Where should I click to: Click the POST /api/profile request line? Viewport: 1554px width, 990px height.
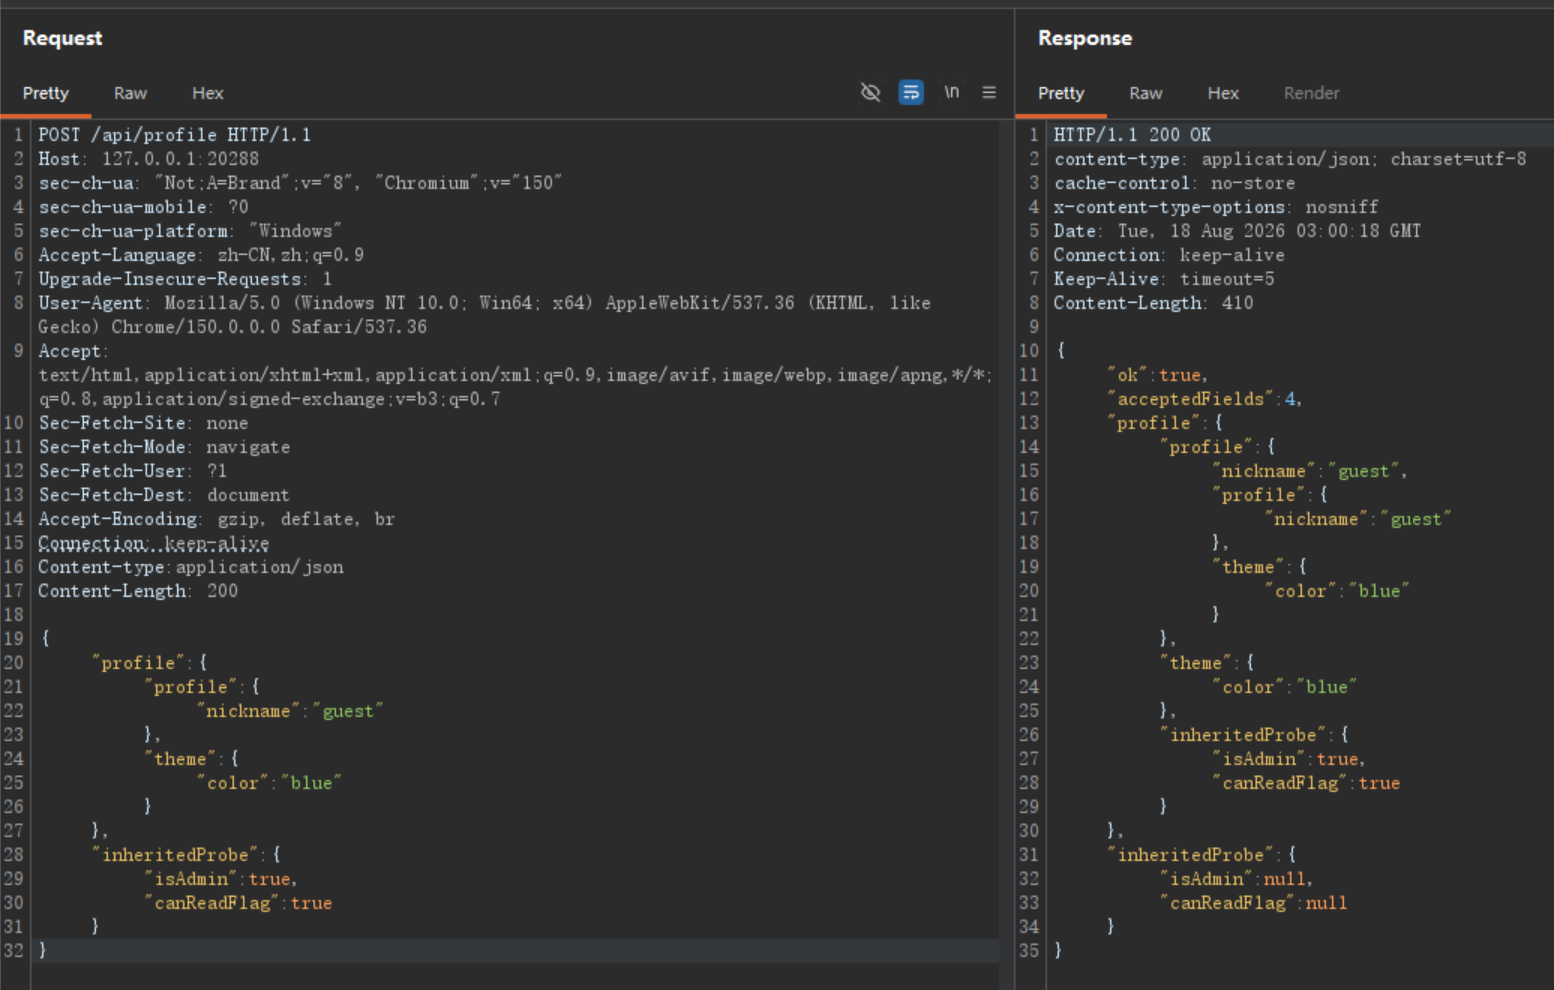[x=175, y=135]
